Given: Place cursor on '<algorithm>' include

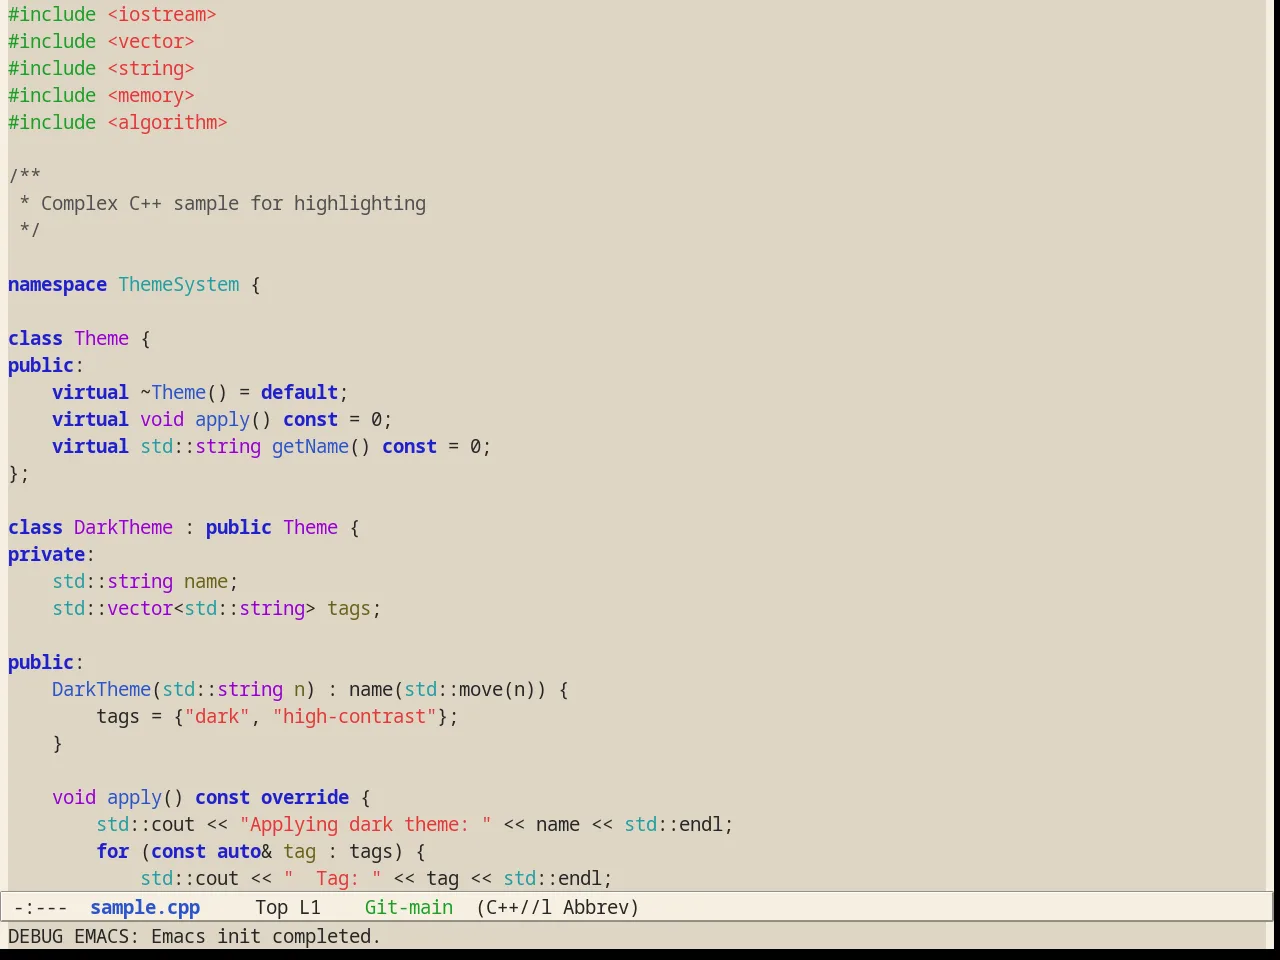Looking at the screenshot, I should tap(168, 122).
